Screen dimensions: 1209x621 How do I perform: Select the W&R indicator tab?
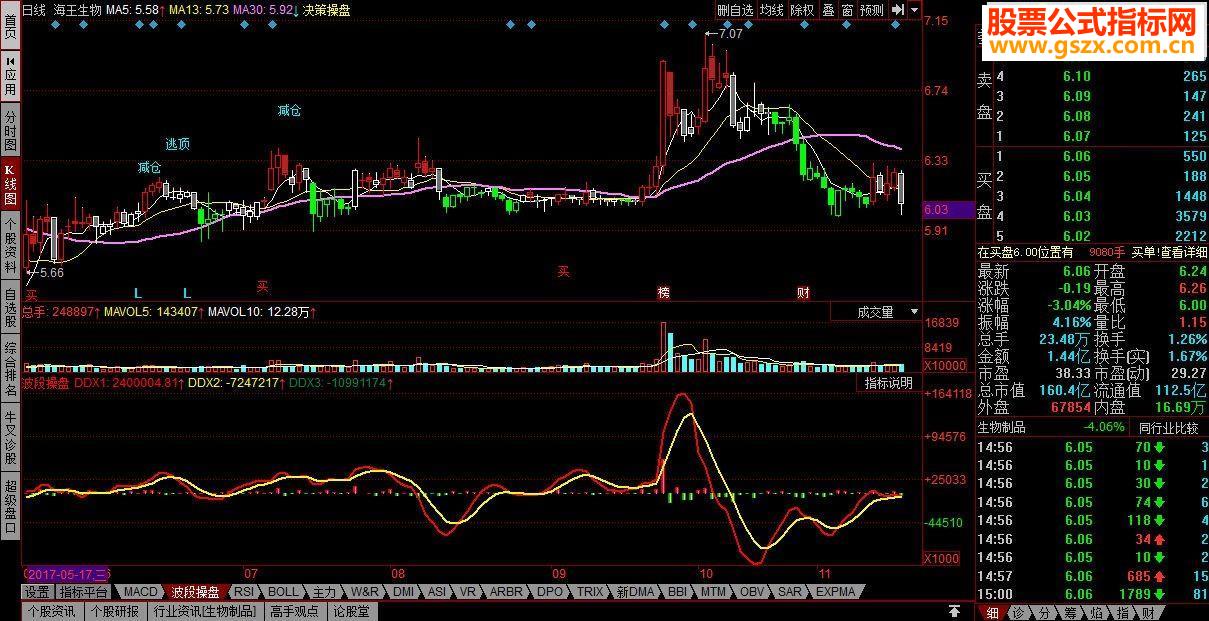(x=366, y=592)
